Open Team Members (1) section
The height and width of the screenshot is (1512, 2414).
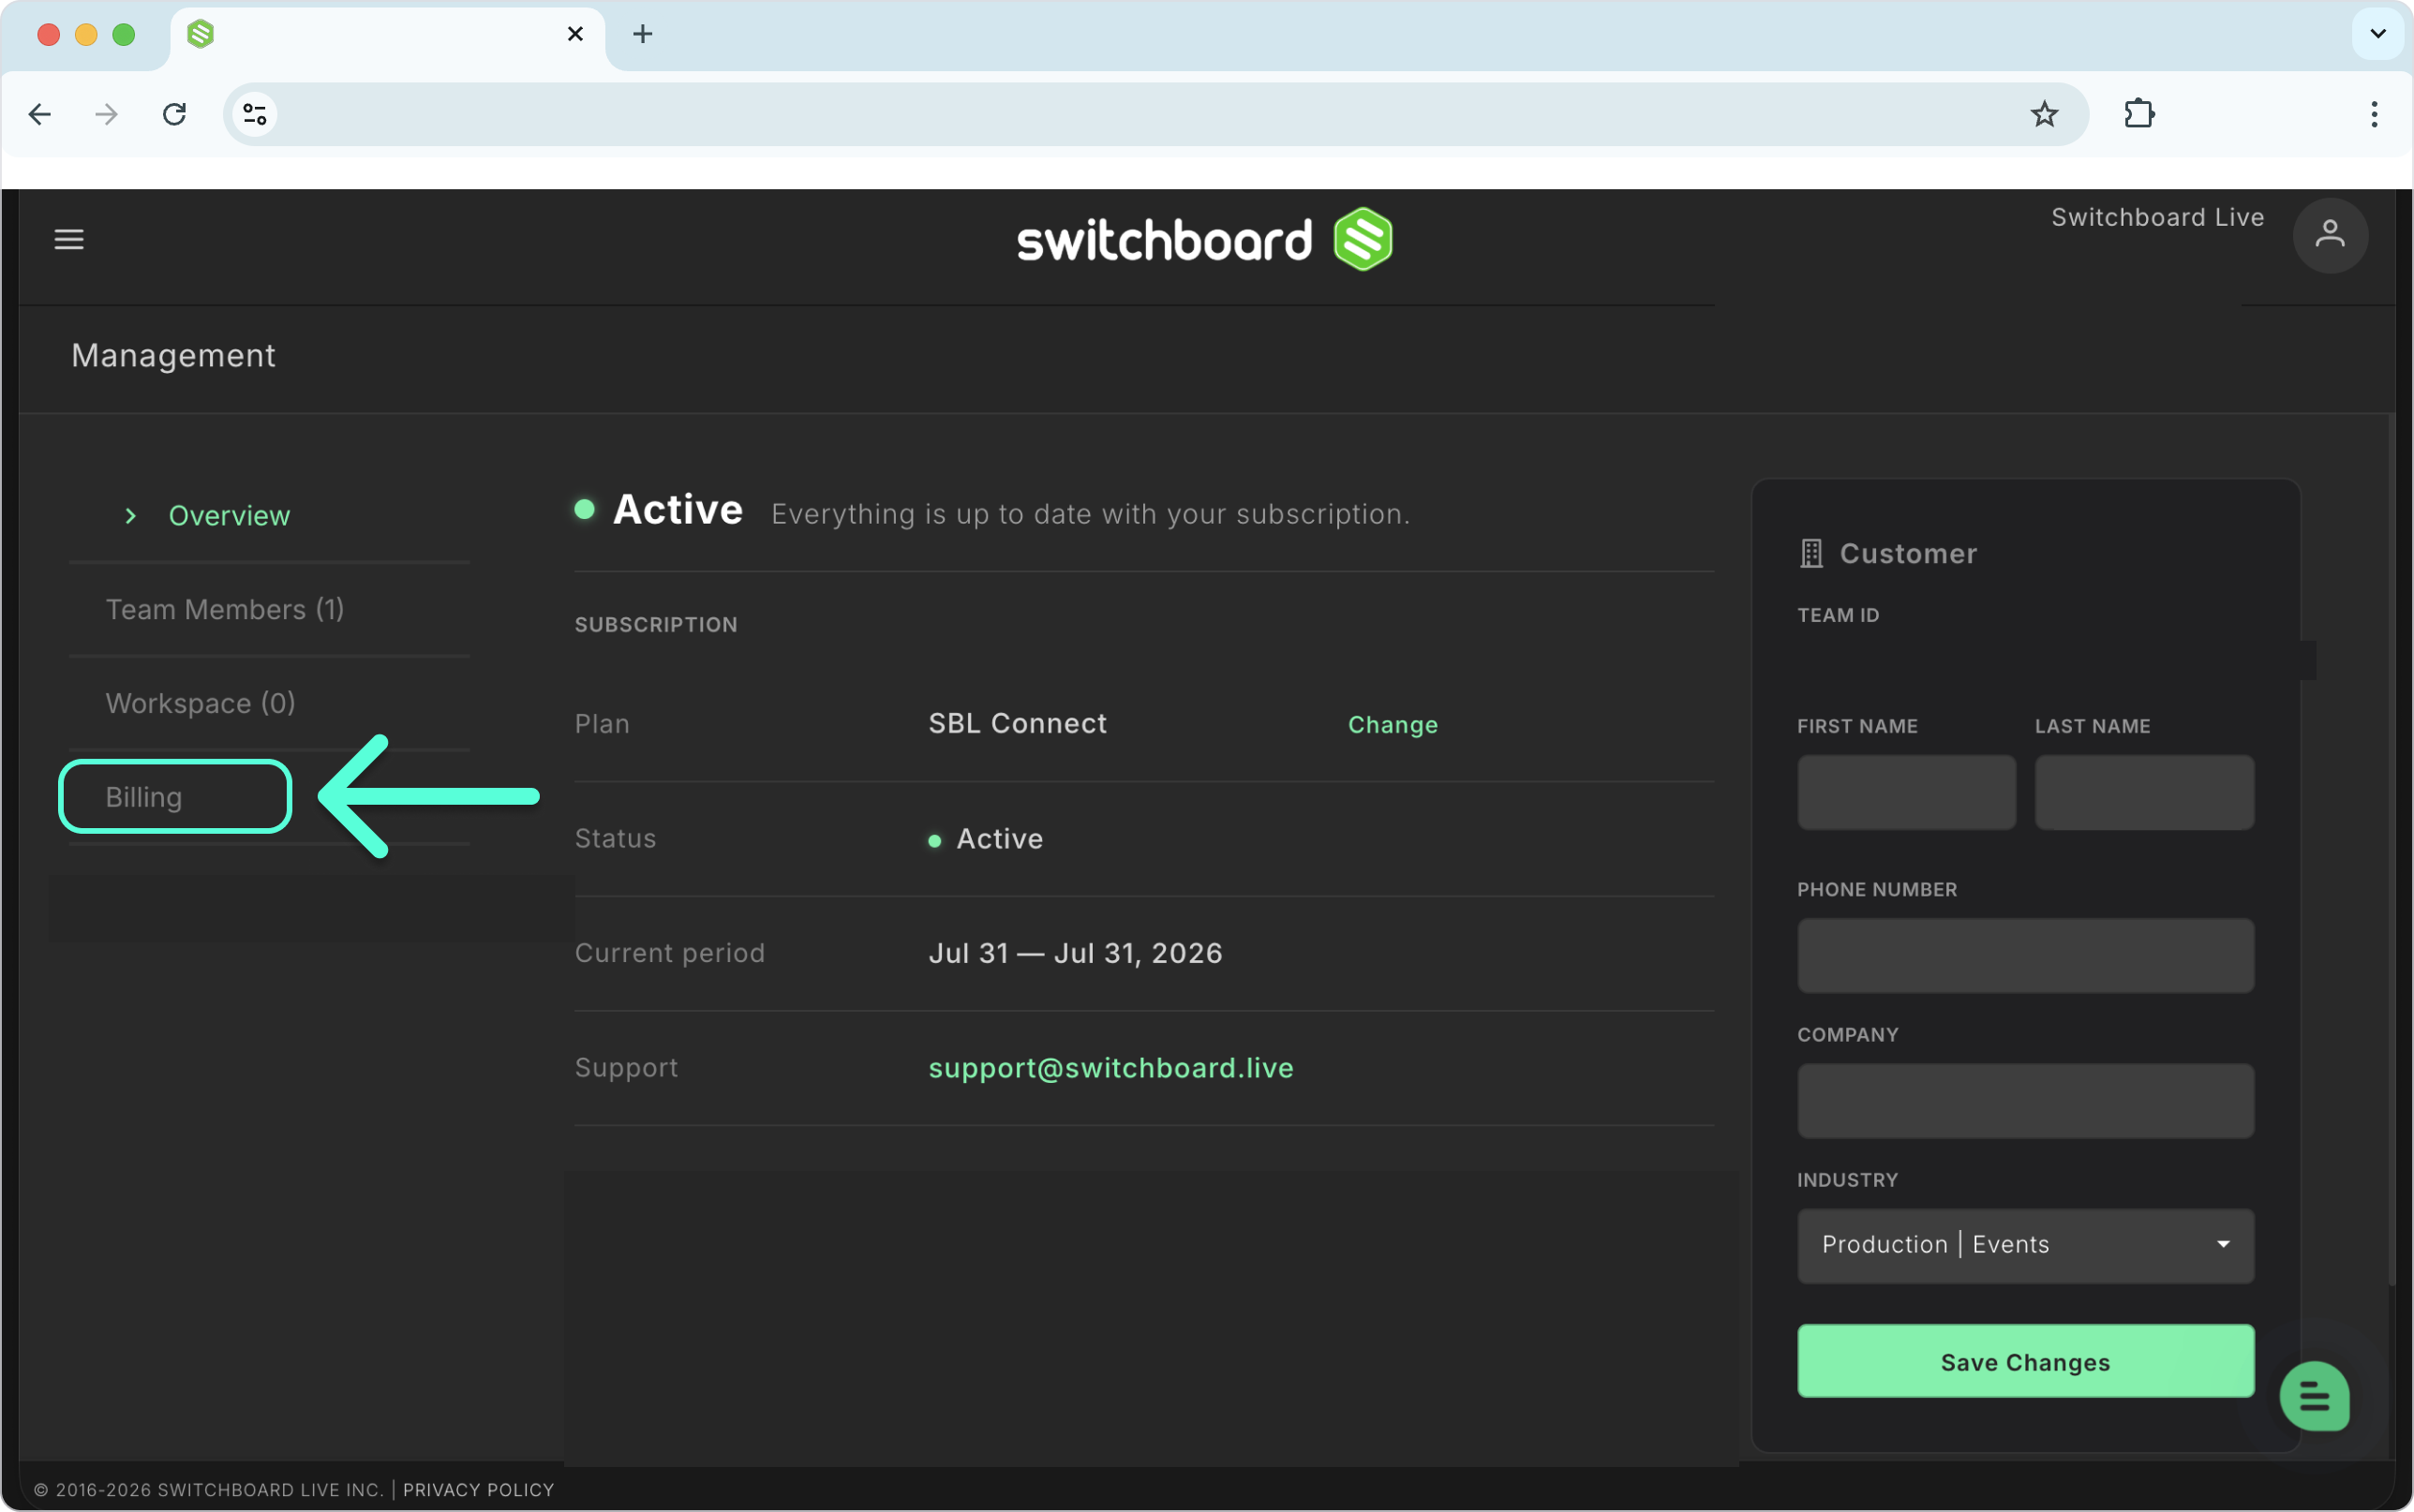point(225,609)
